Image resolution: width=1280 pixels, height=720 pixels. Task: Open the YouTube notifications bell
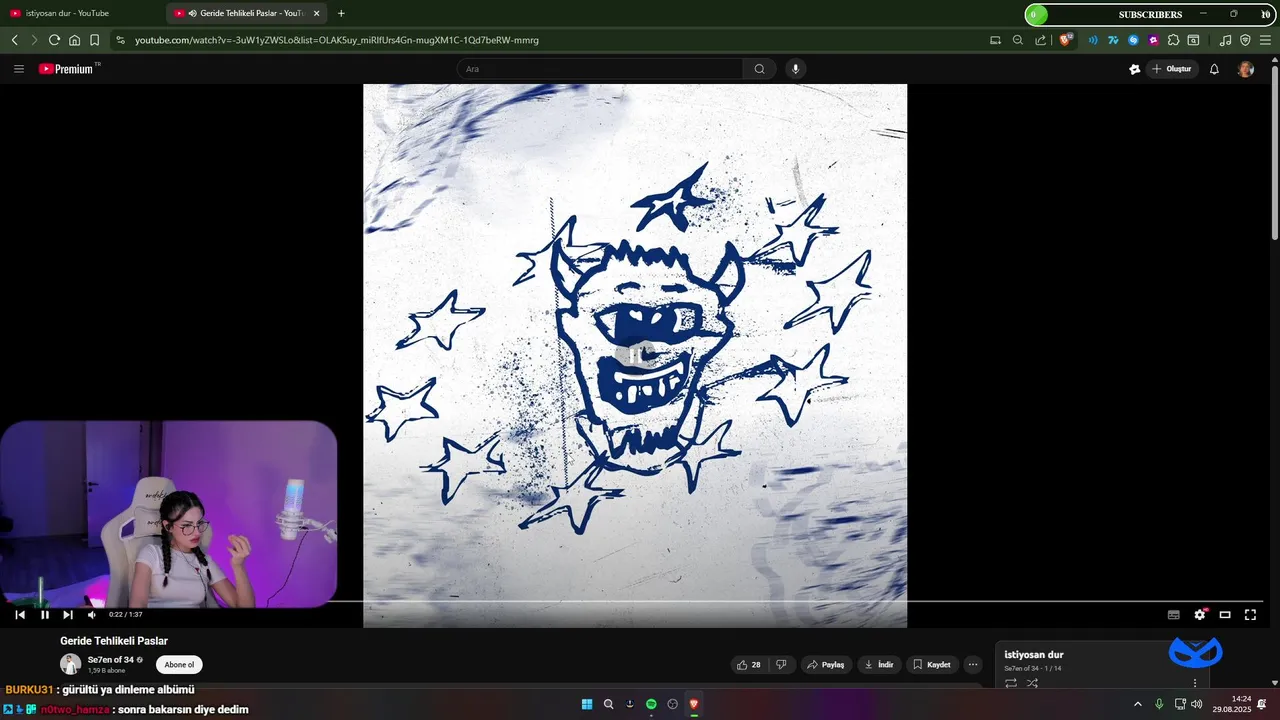[1214, 69]
